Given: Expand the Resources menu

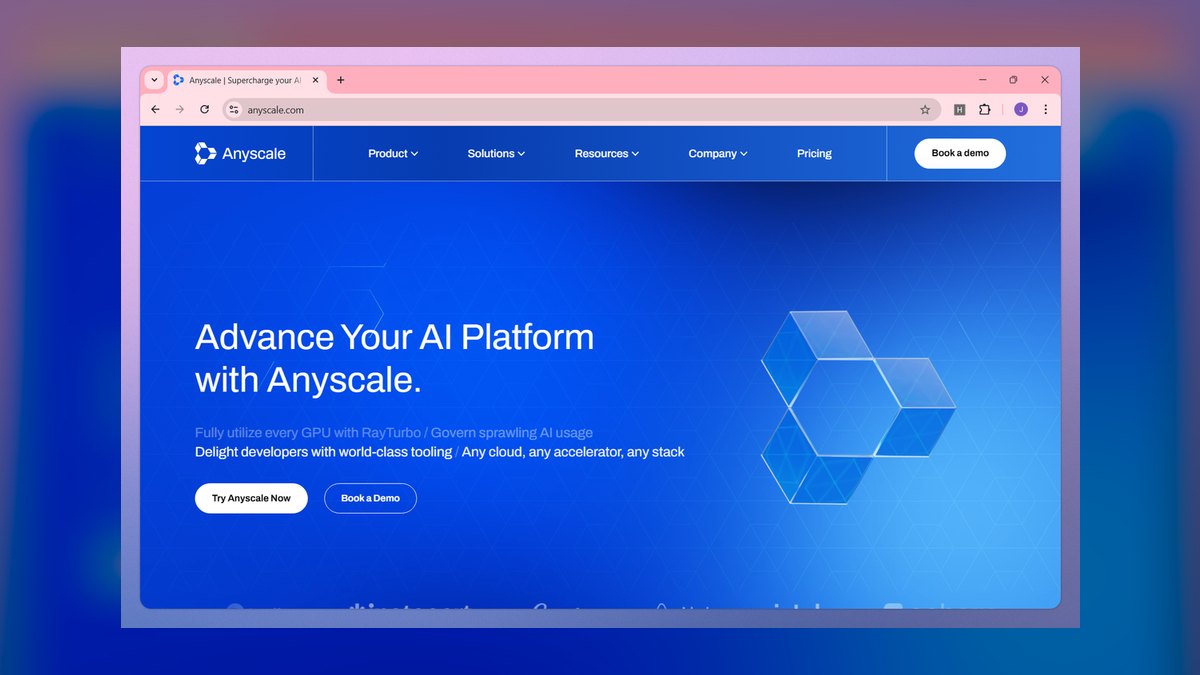Looking at the screenshot, I should 607,154.
